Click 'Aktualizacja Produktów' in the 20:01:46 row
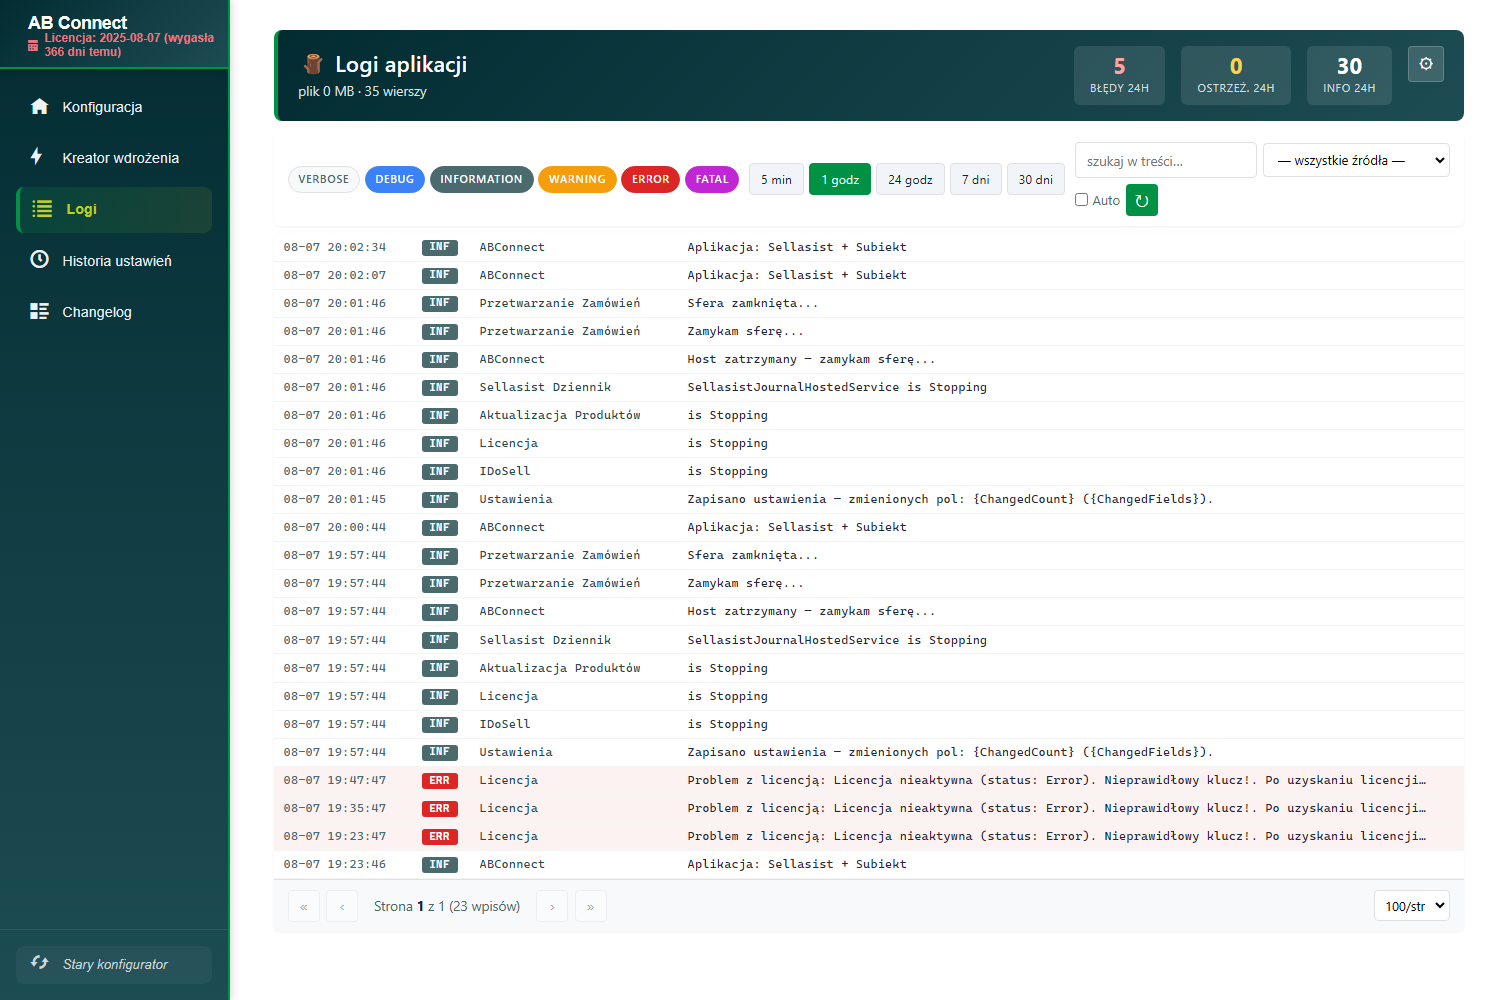This screenshot has width=1500, height=1000. (x=560, y=415)
